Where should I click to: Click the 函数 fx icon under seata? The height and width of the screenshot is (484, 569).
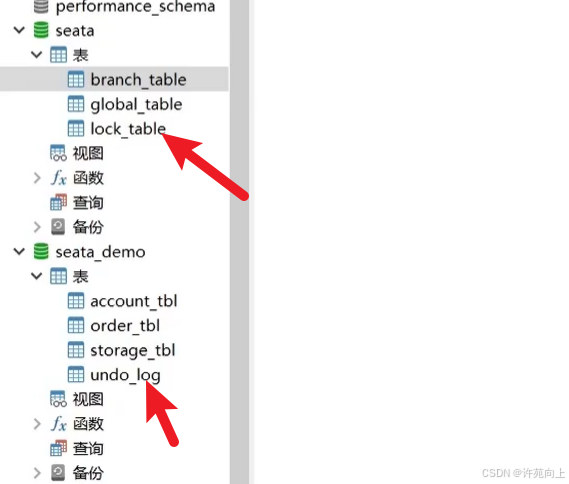(58, 178)
